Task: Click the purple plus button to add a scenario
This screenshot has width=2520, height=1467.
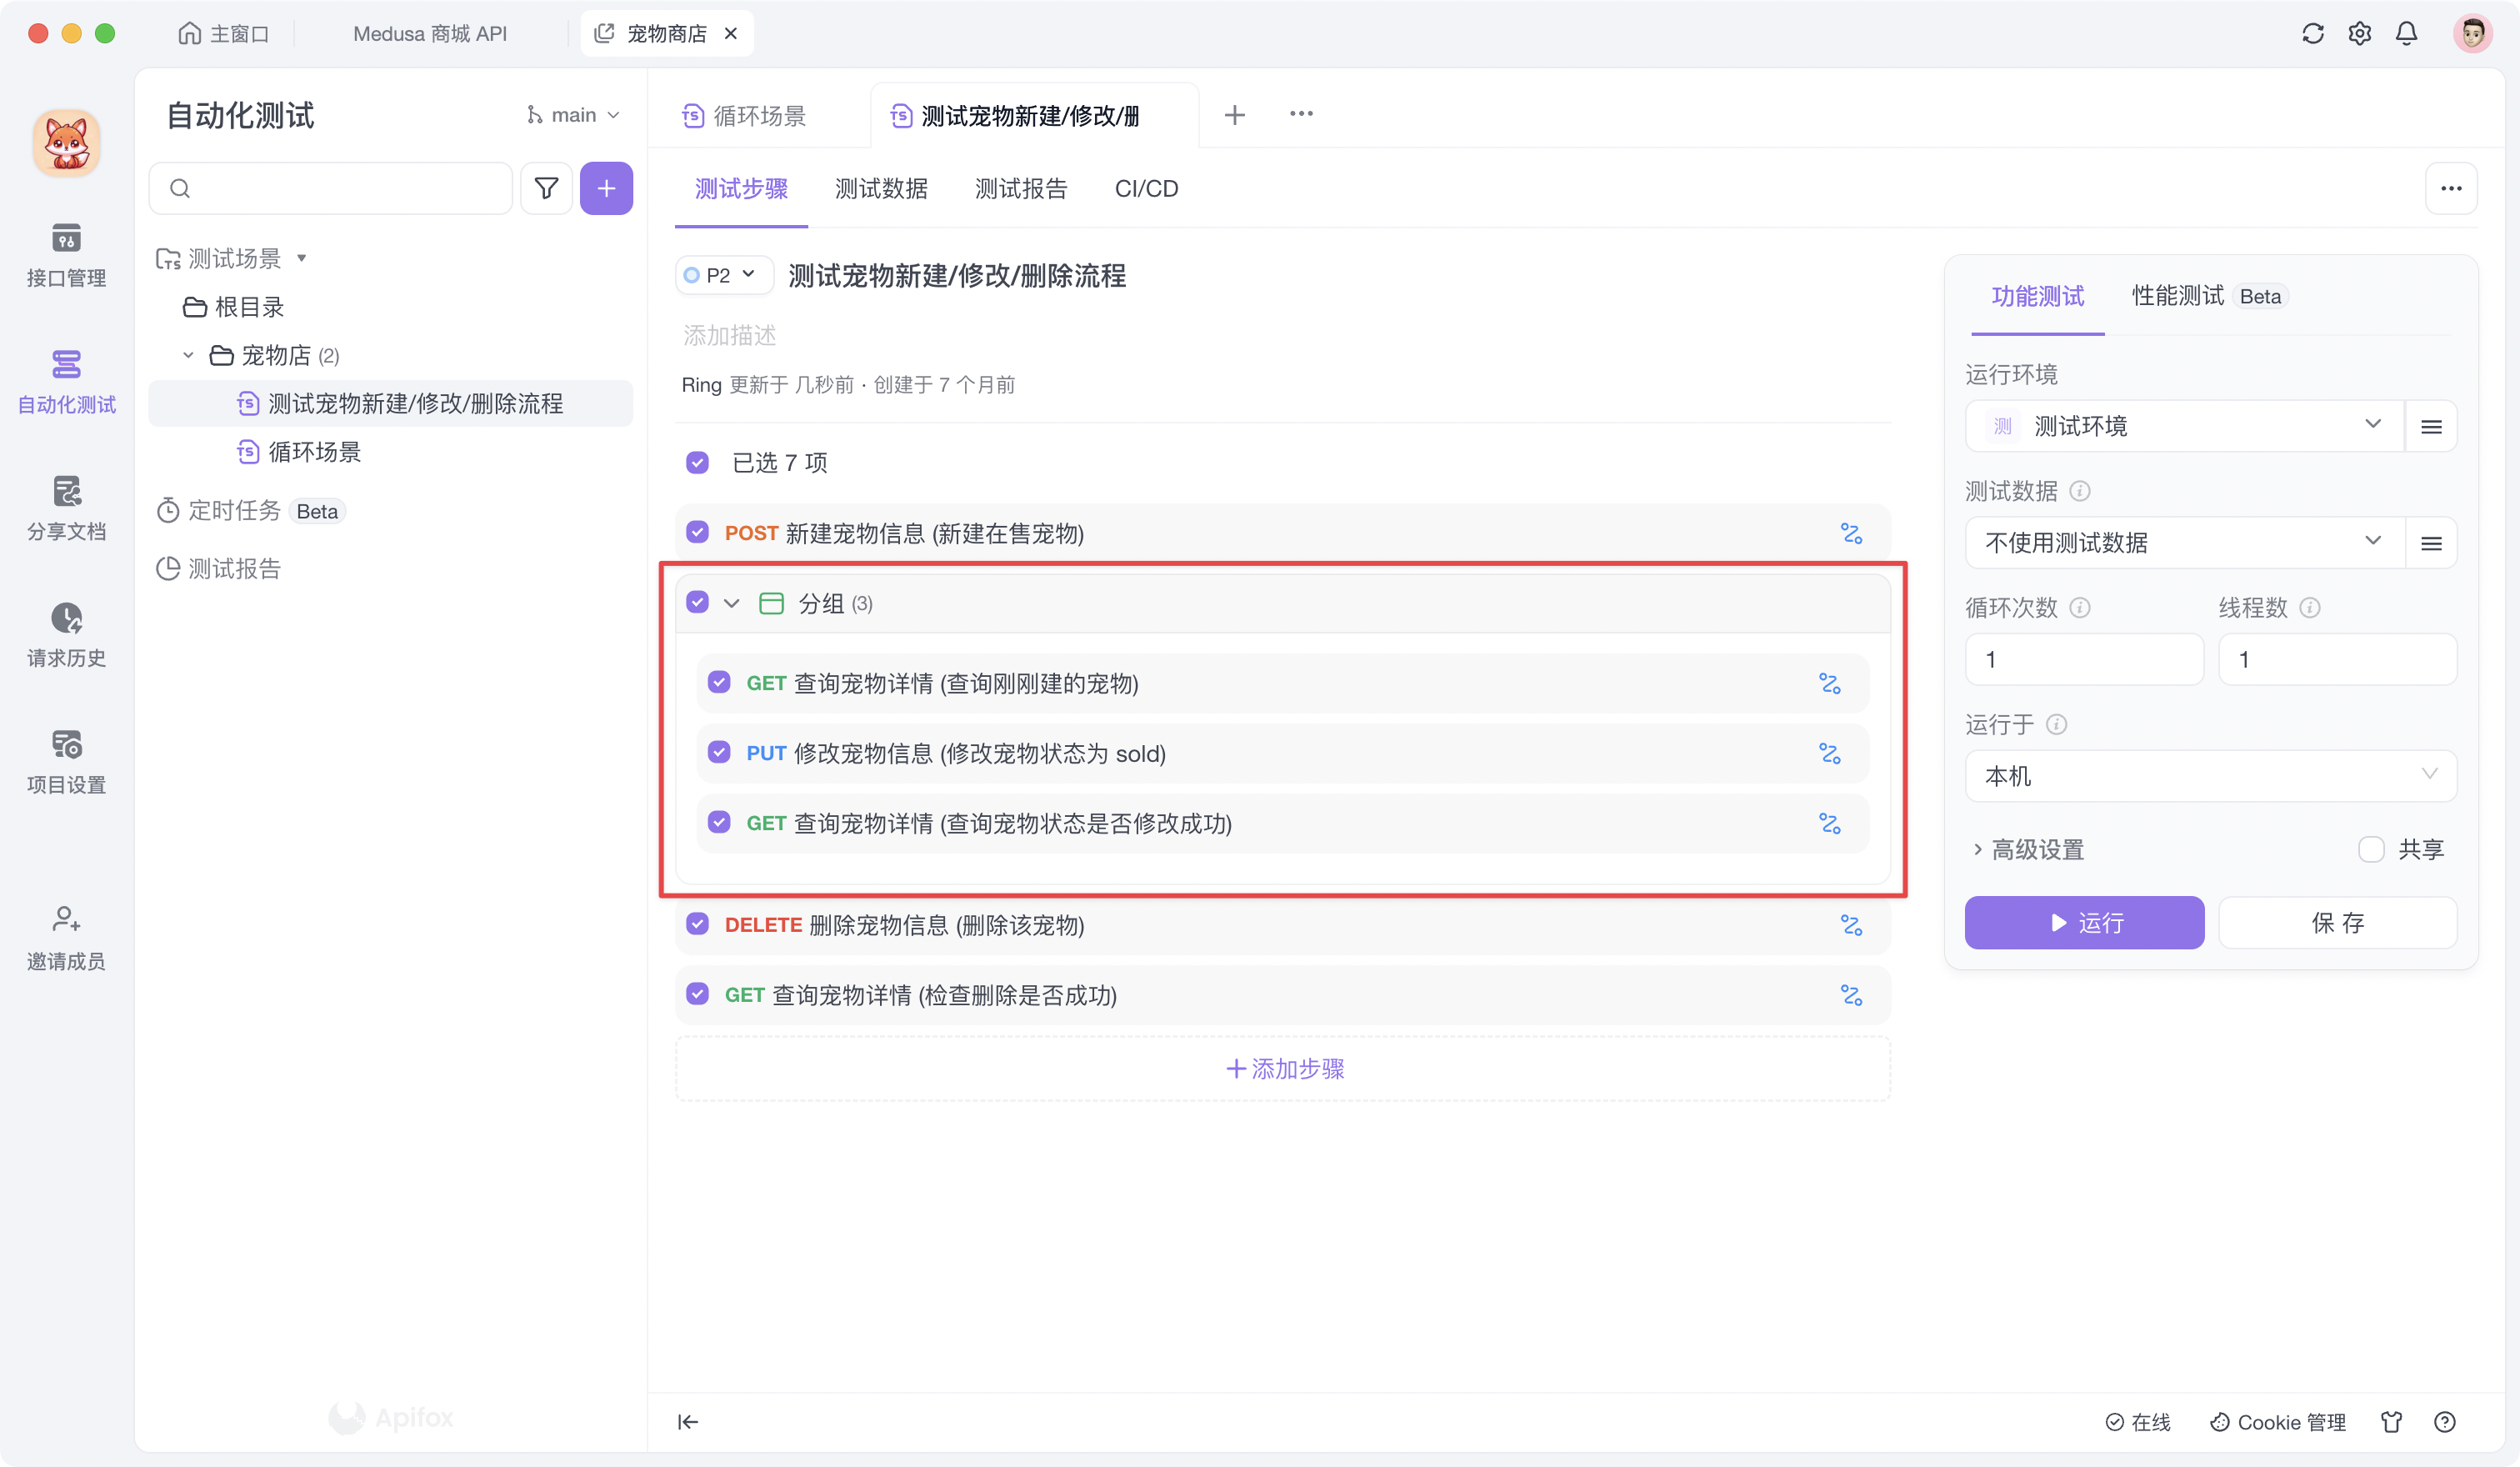Action: tap(606, 188)
